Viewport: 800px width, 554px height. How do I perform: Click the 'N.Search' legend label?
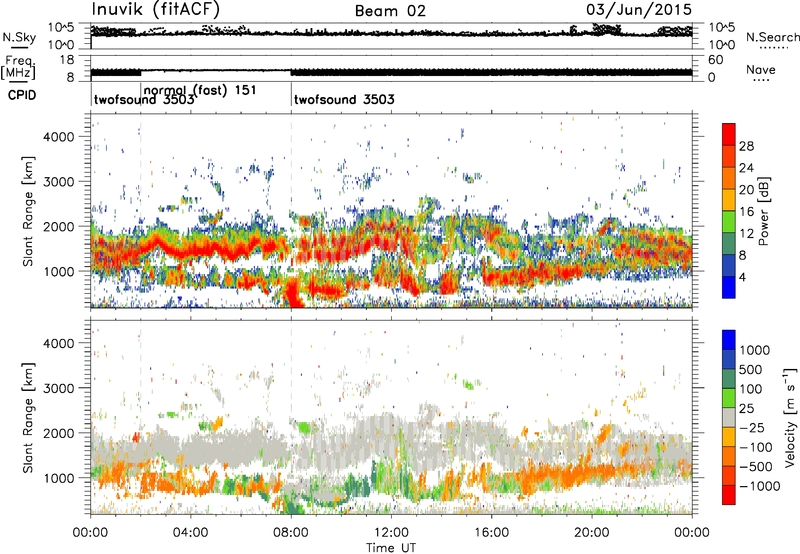(x=772, y=37)
